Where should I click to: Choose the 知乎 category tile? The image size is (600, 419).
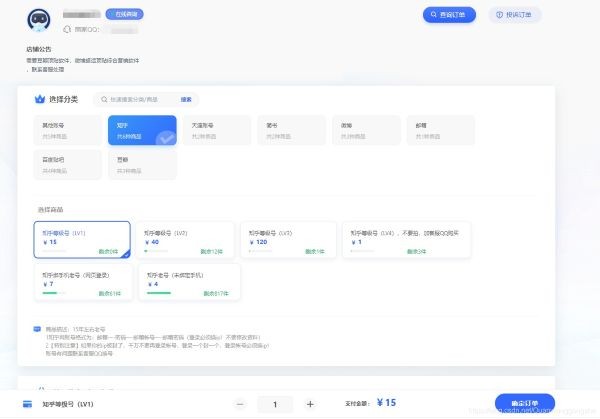point(142,131)
